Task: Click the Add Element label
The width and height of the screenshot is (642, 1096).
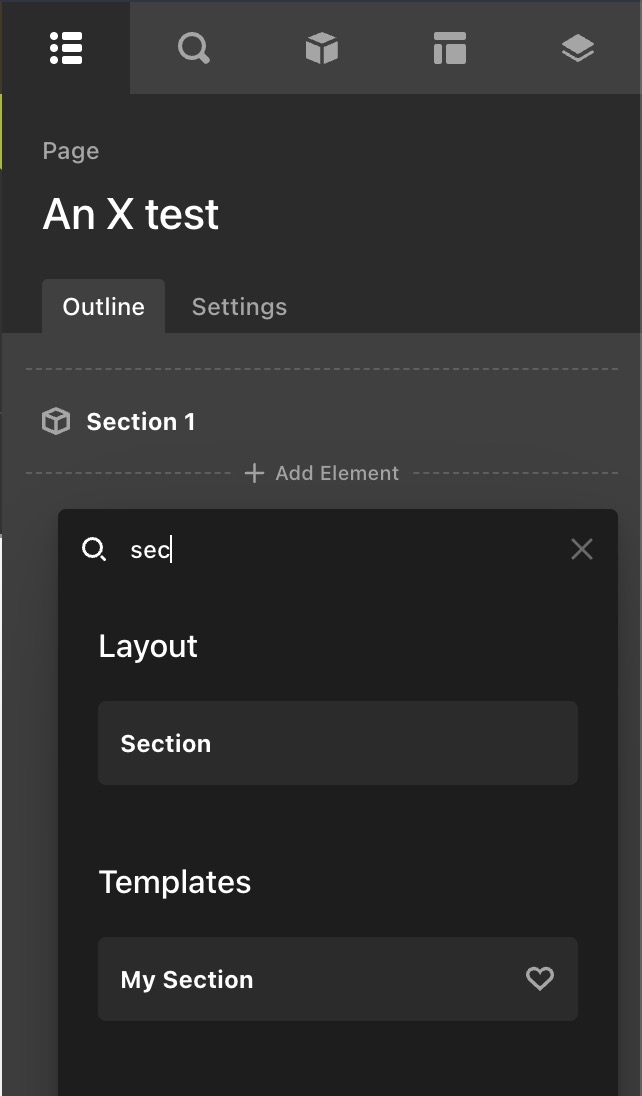Action: (337, 473)
